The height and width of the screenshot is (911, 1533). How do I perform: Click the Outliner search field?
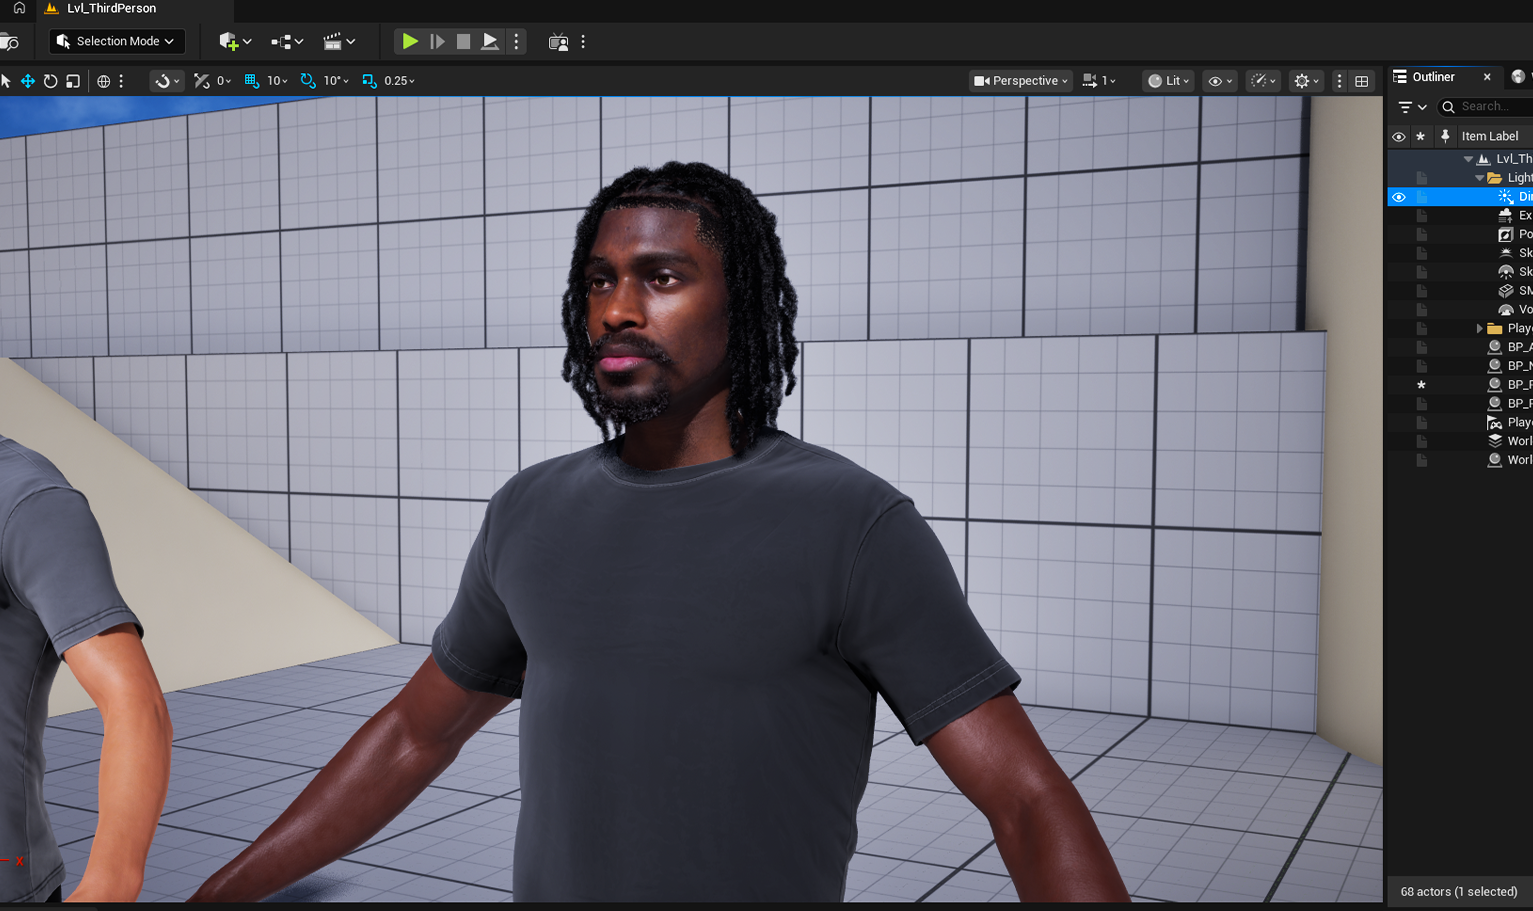[x=1485, y=106]
